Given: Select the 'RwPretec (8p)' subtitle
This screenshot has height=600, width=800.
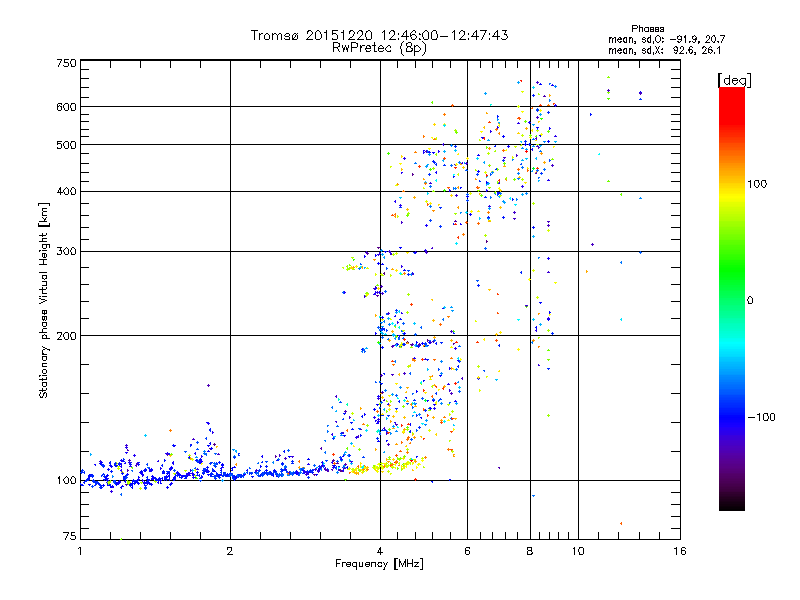Looking at the screenshot, I should 379,48.
